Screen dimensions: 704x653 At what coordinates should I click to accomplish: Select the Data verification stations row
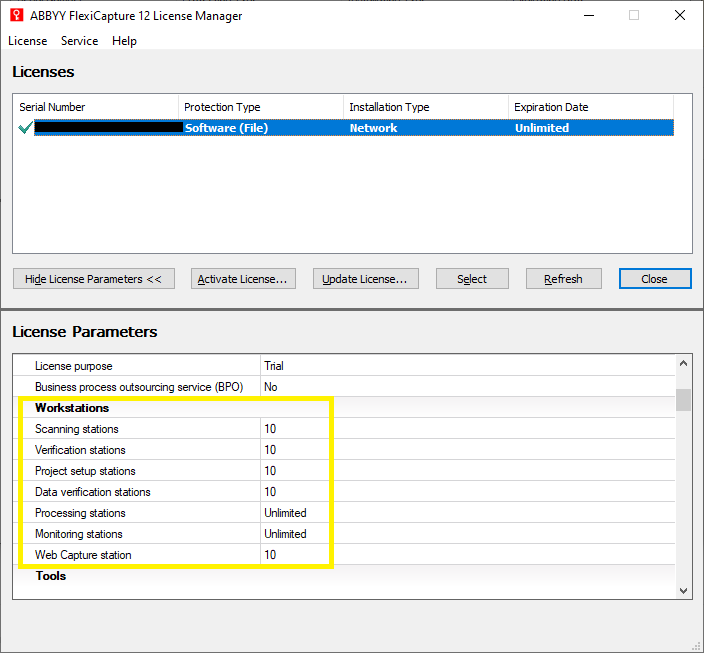click(x=344, y=492)
